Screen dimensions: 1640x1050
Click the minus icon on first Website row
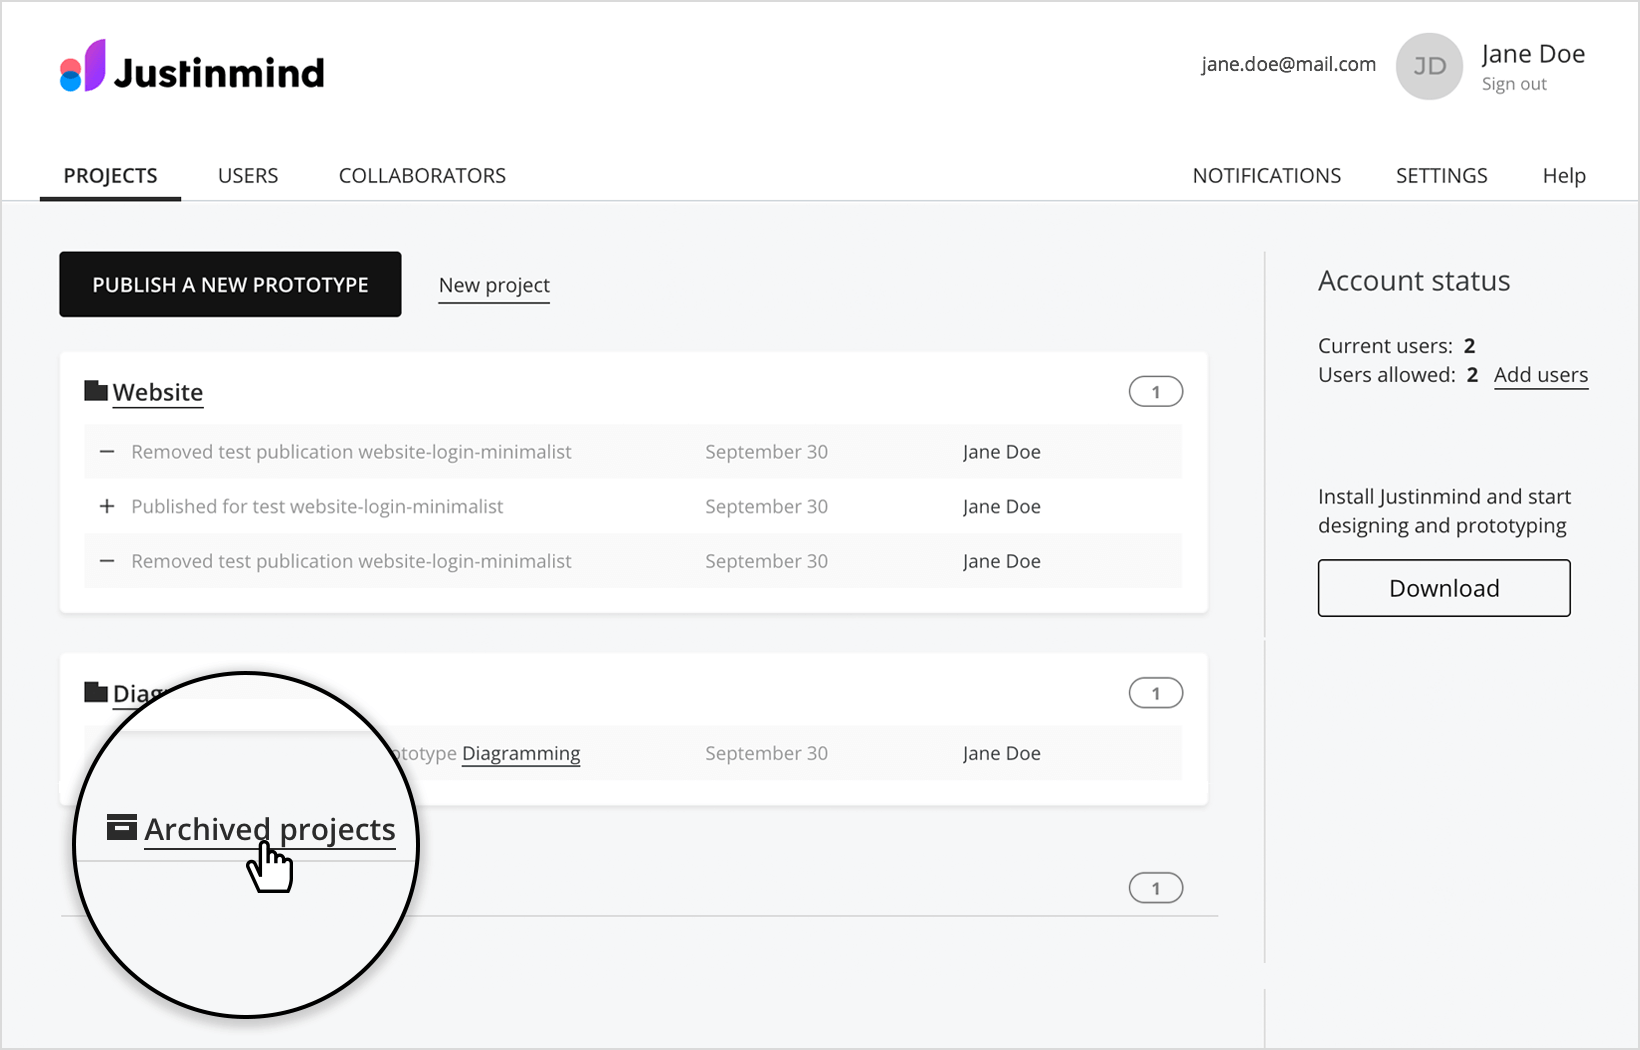click(x=107, y=452)
